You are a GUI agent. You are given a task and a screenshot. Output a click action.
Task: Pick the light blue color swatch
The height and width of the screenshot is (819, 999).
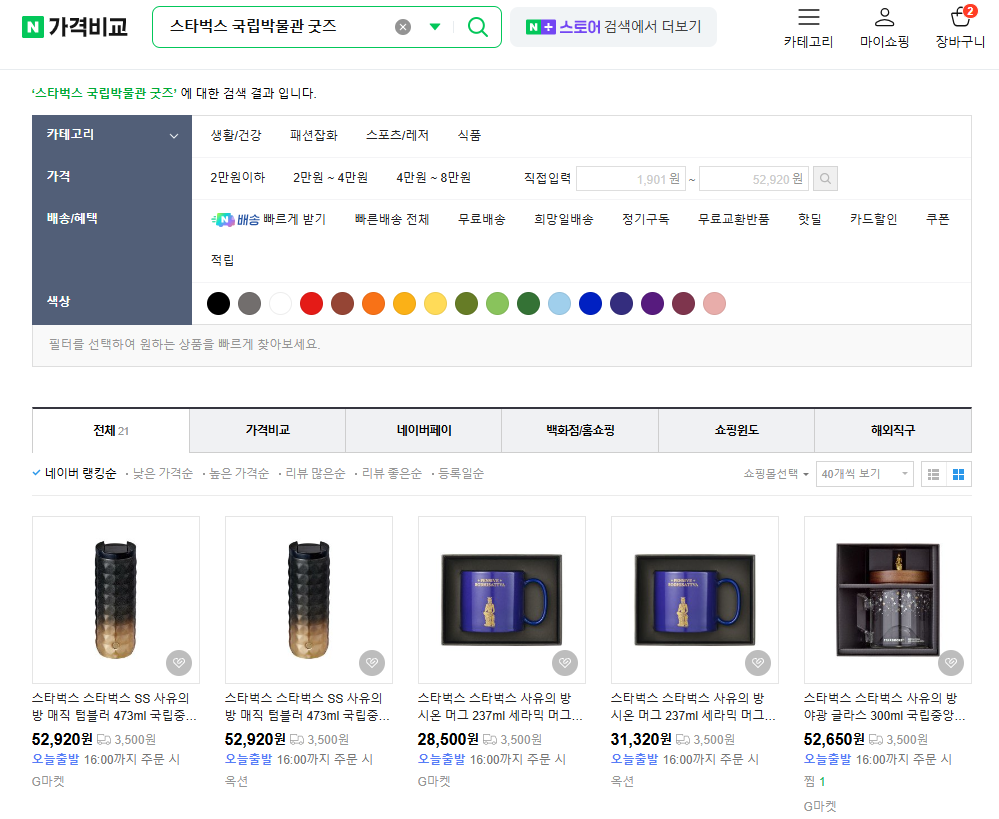pos(559,303)
